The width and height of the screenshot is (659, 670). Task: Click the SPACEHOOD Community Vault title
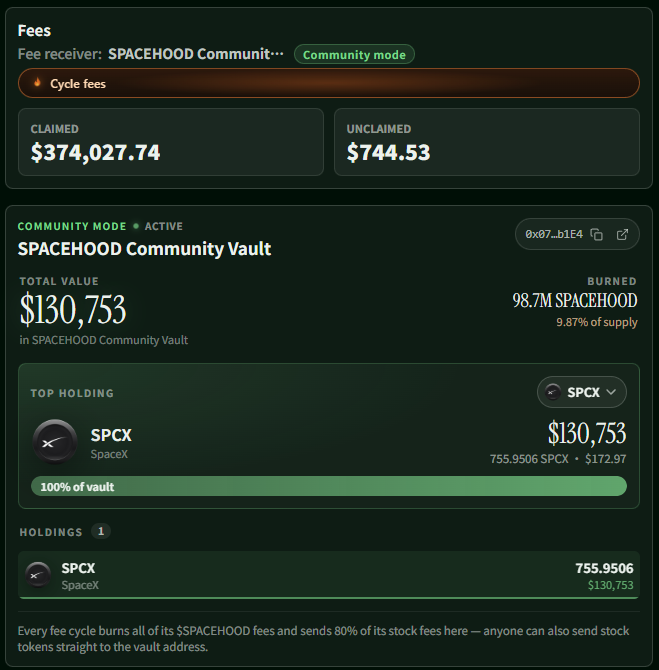pos(144,249)
